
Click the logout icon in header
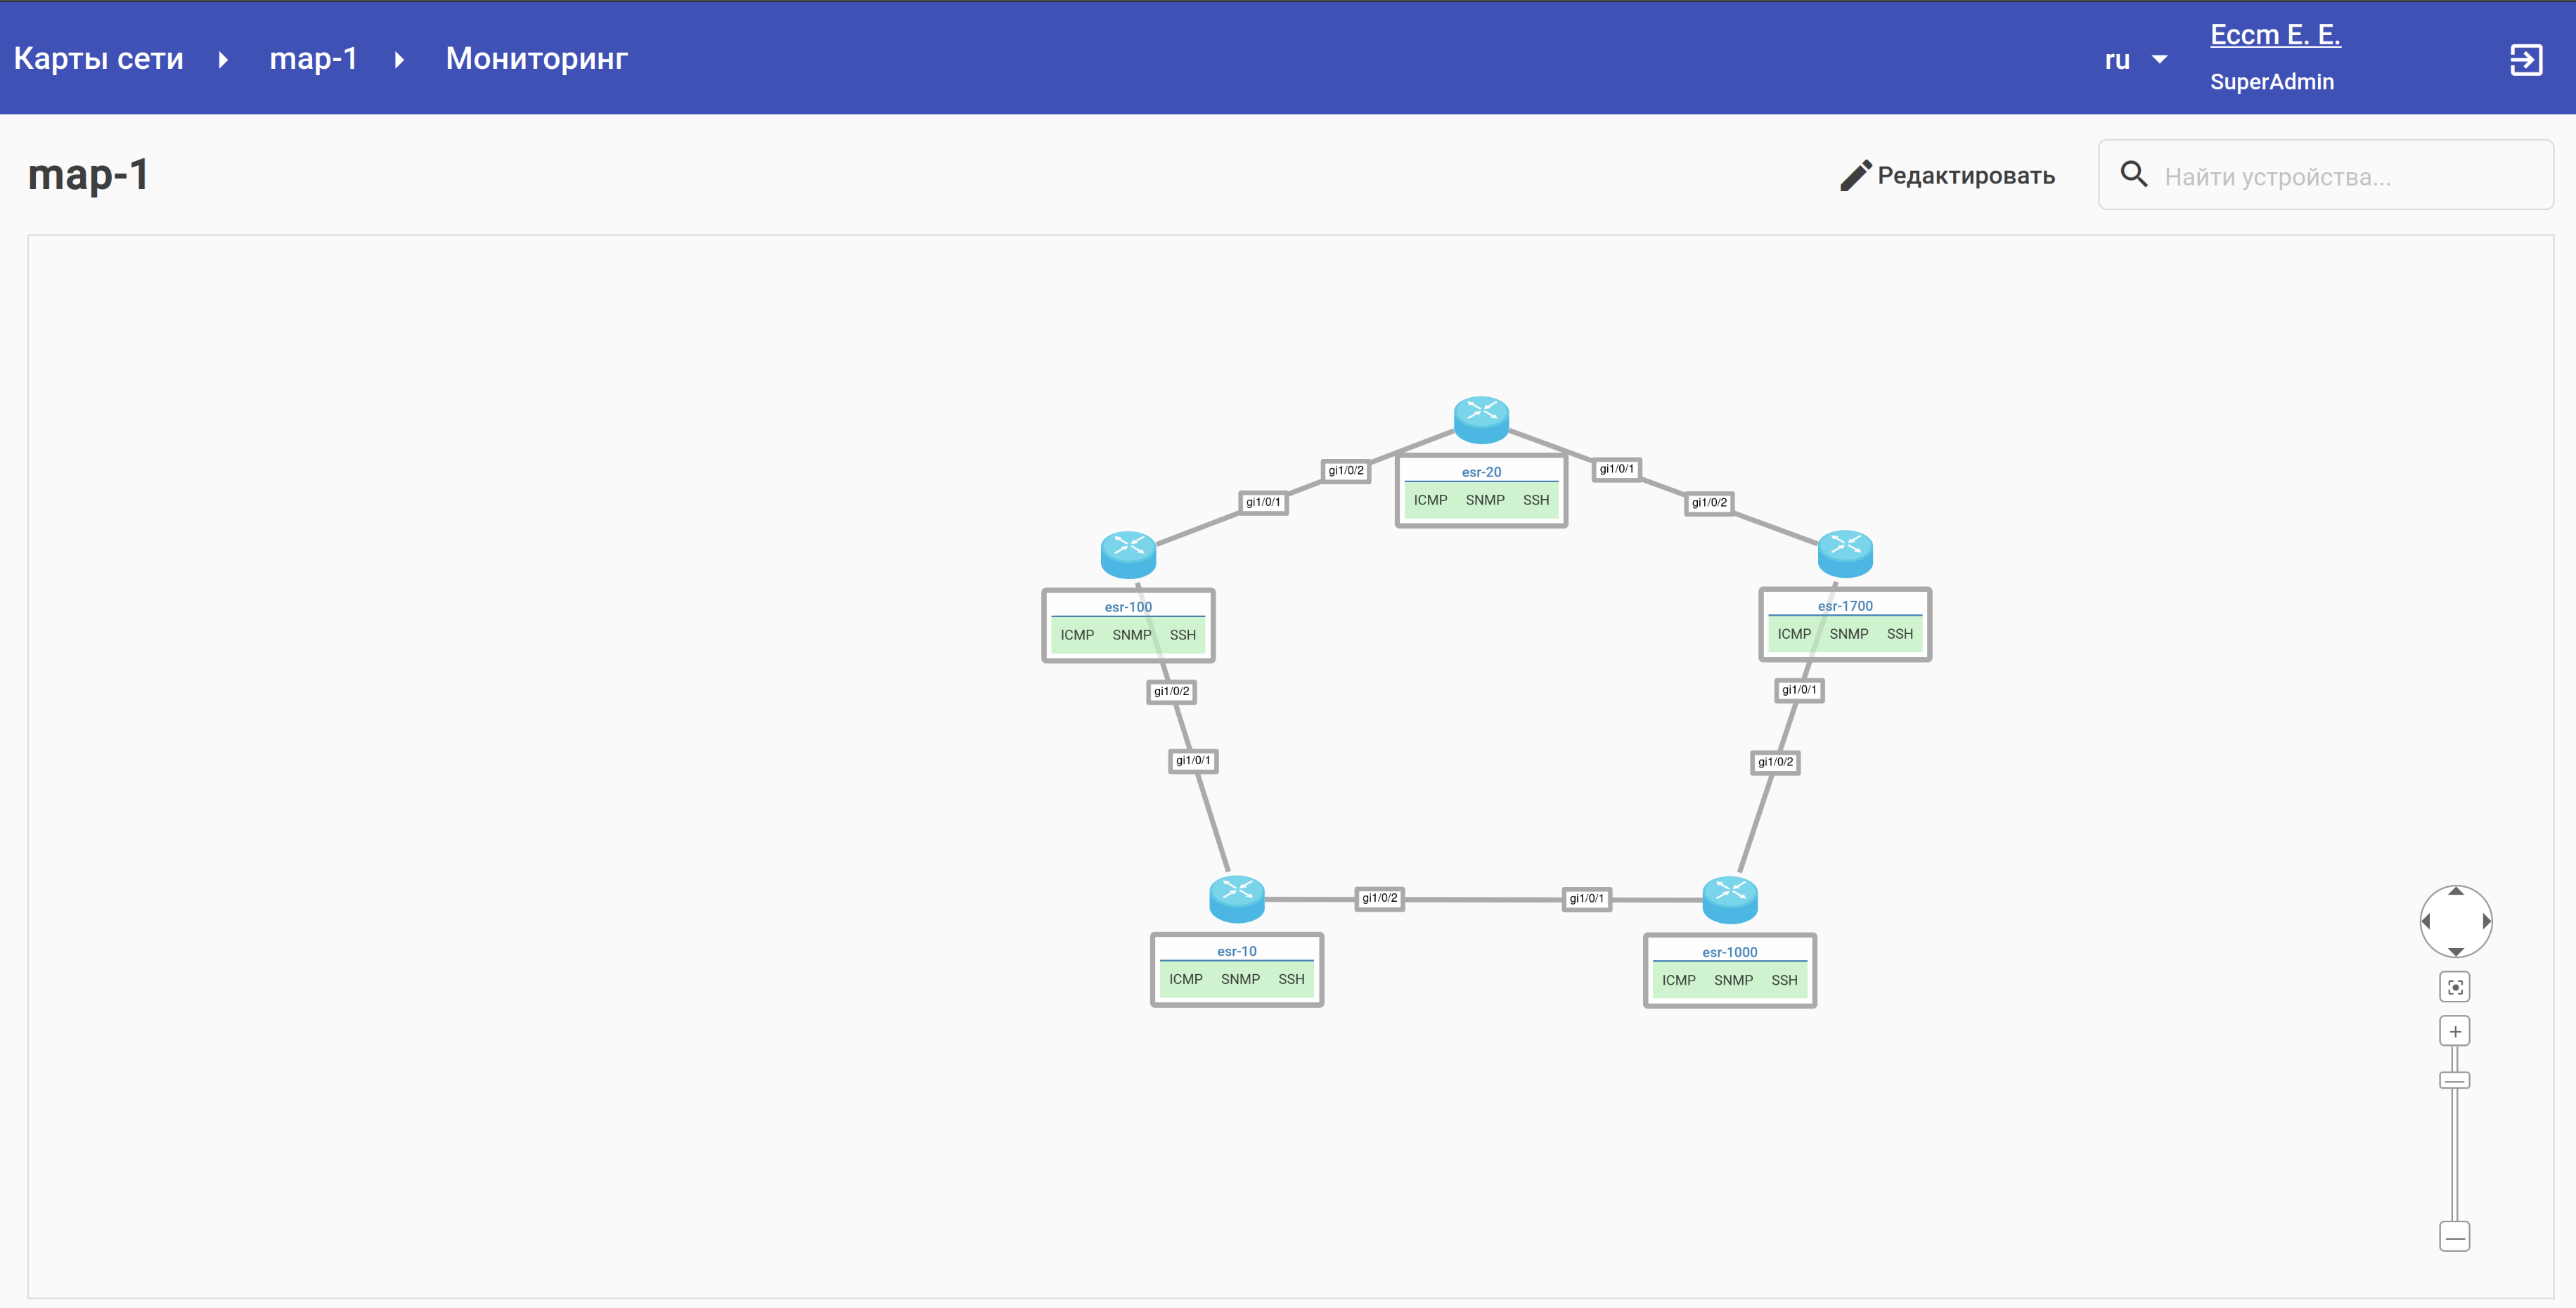[2526, 59]
